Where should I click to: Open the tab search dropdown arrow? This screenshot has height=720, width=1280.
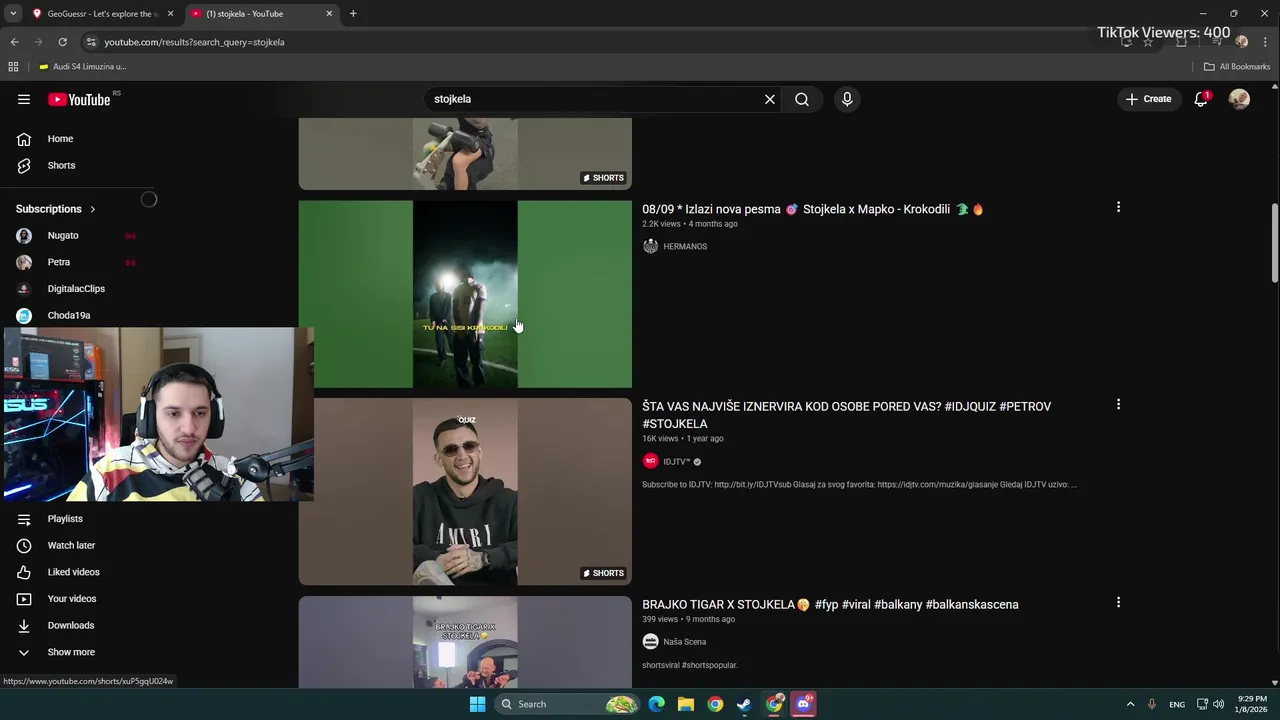click(13, 14)
